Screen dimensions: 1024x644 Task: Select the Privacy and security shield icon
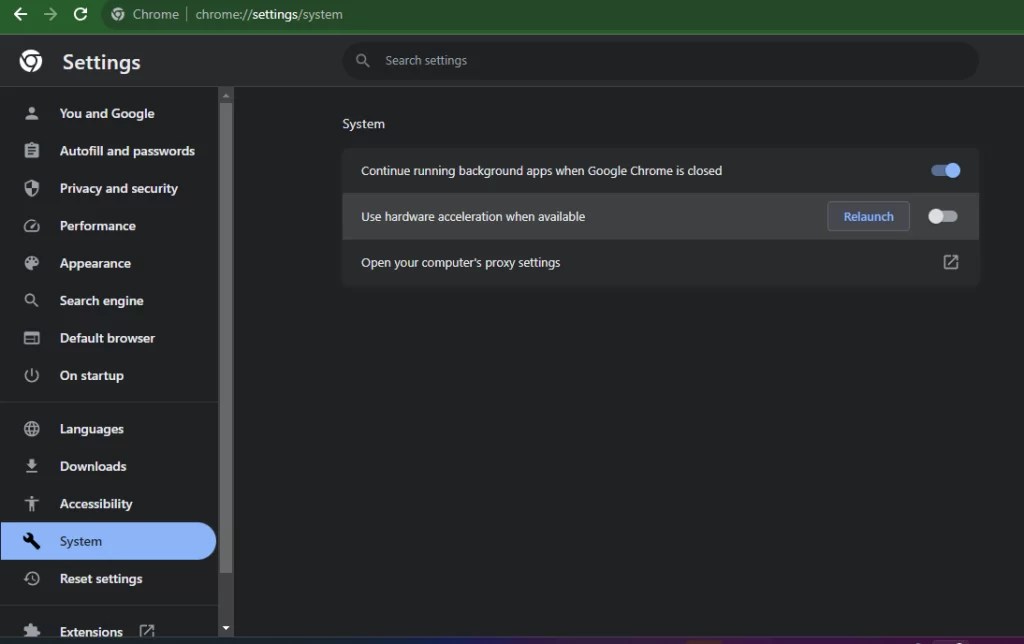coord(33,188)
